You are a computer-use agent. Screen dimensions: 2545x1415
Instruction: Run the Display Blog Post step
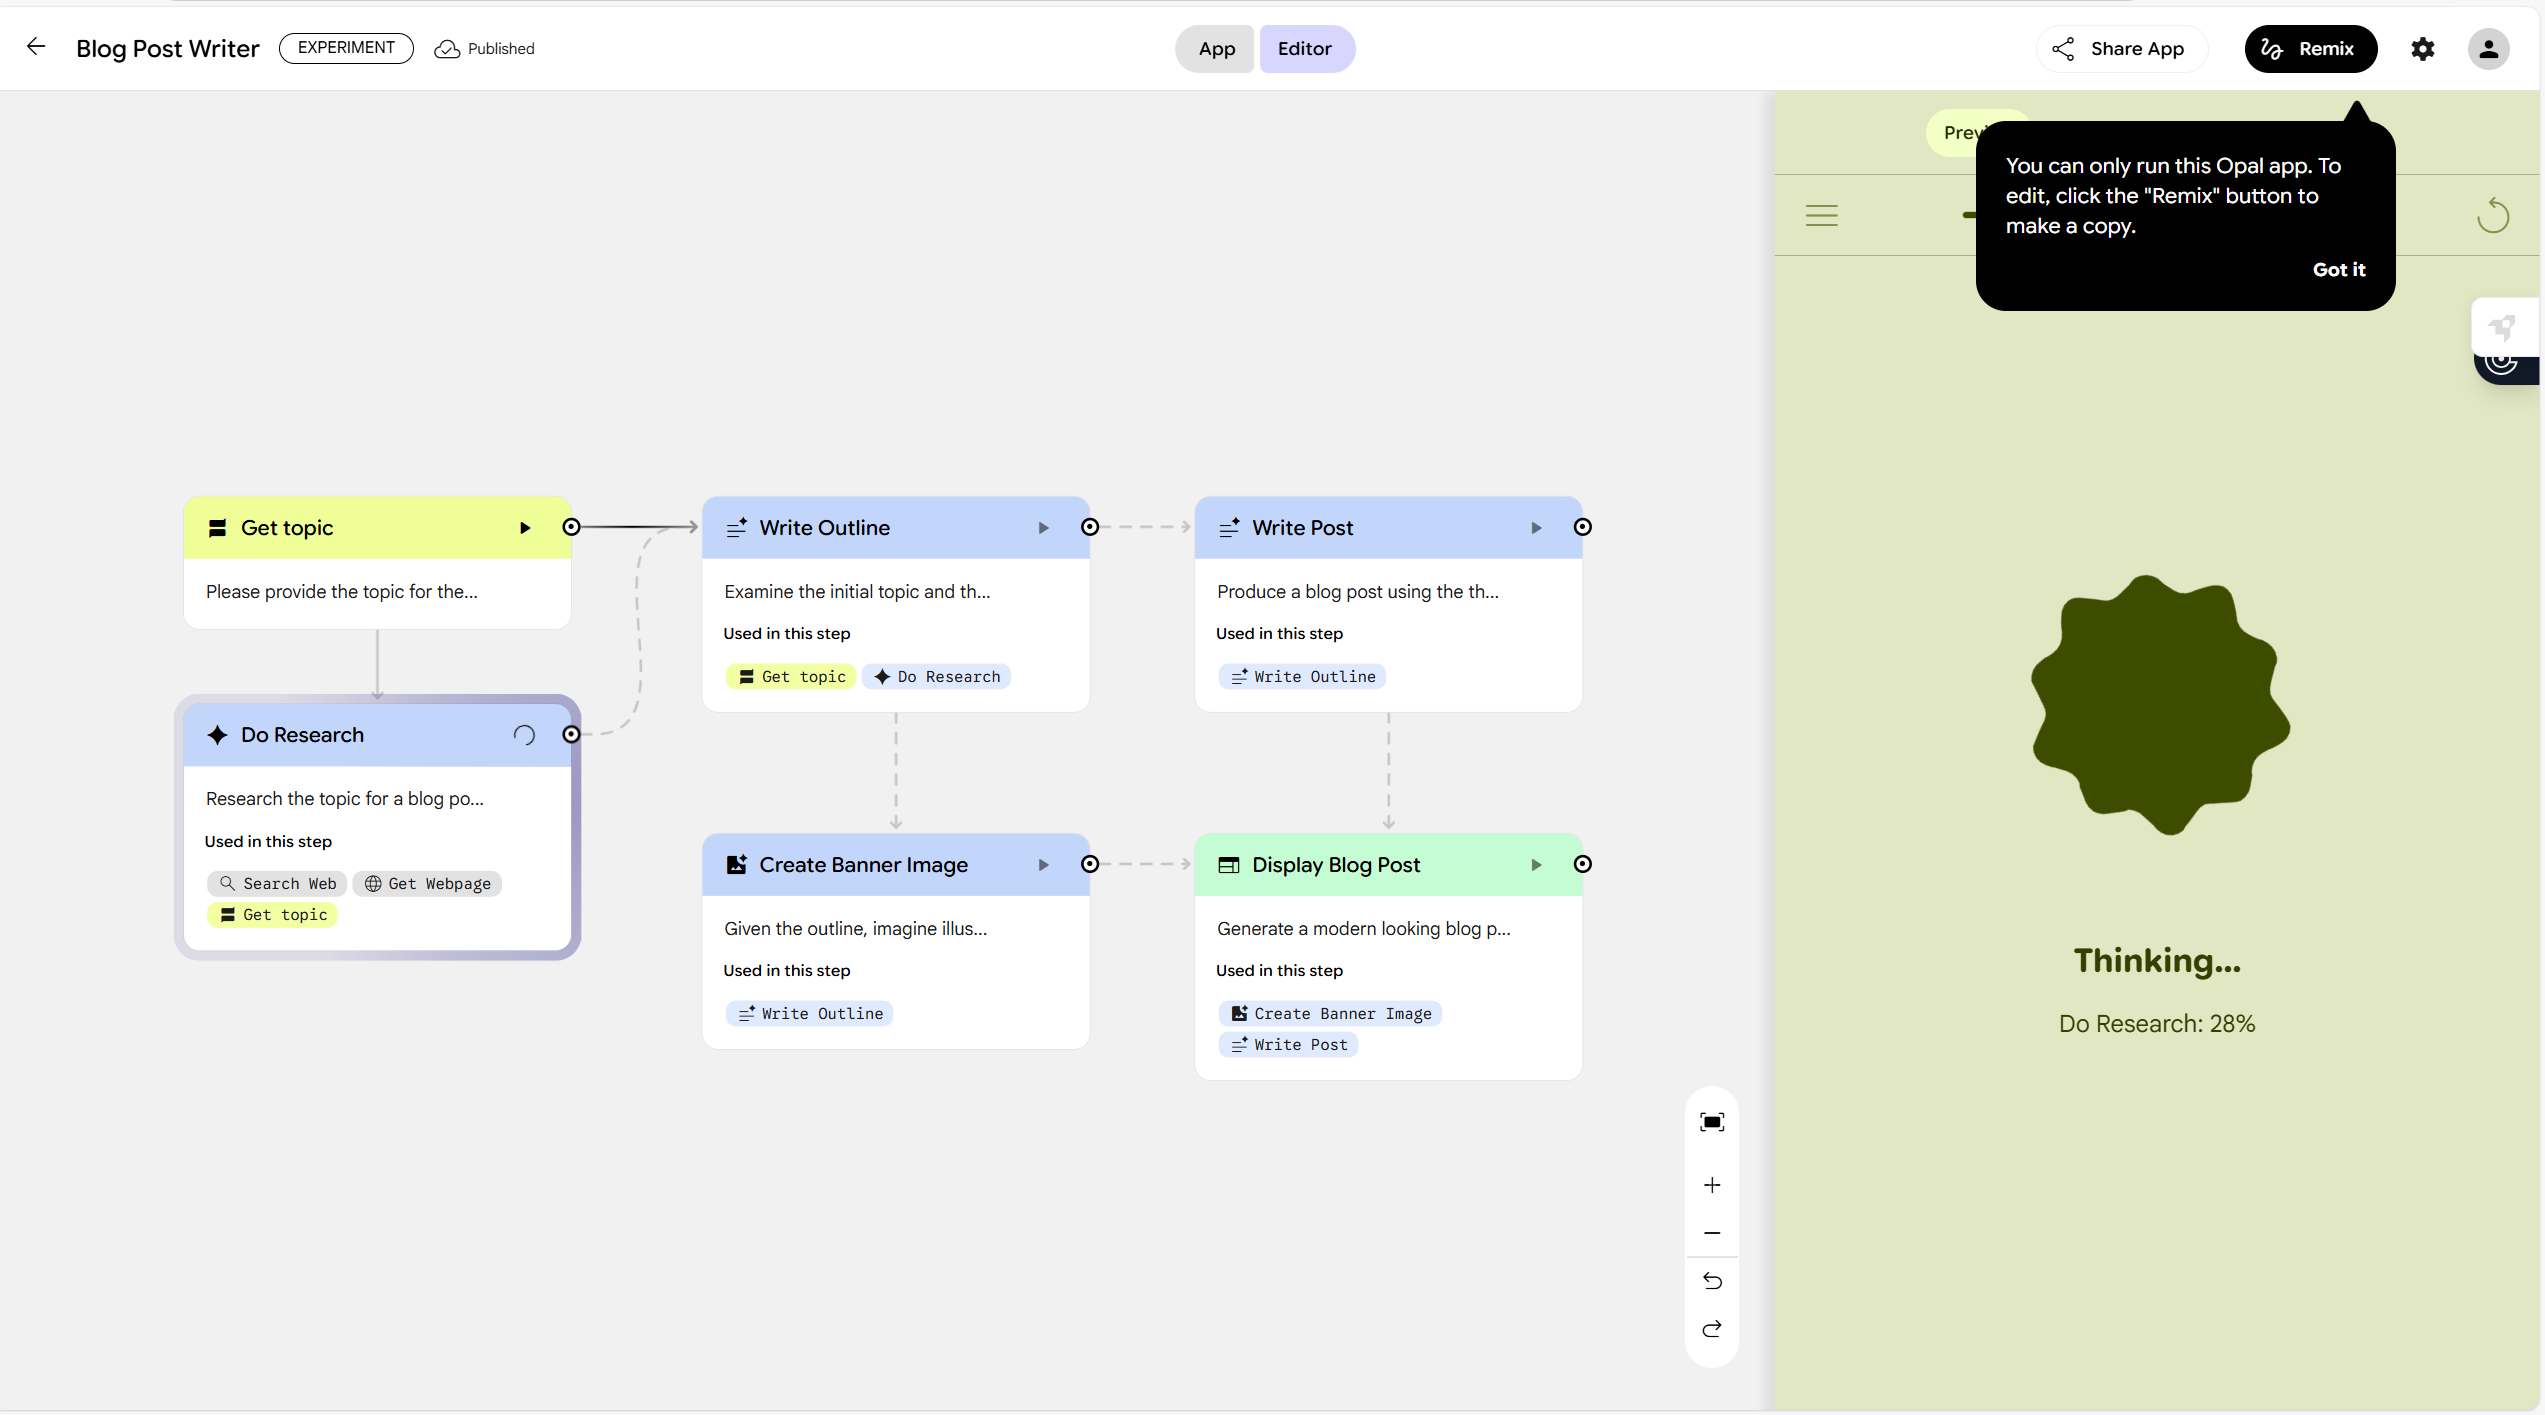coord(1536,865)
